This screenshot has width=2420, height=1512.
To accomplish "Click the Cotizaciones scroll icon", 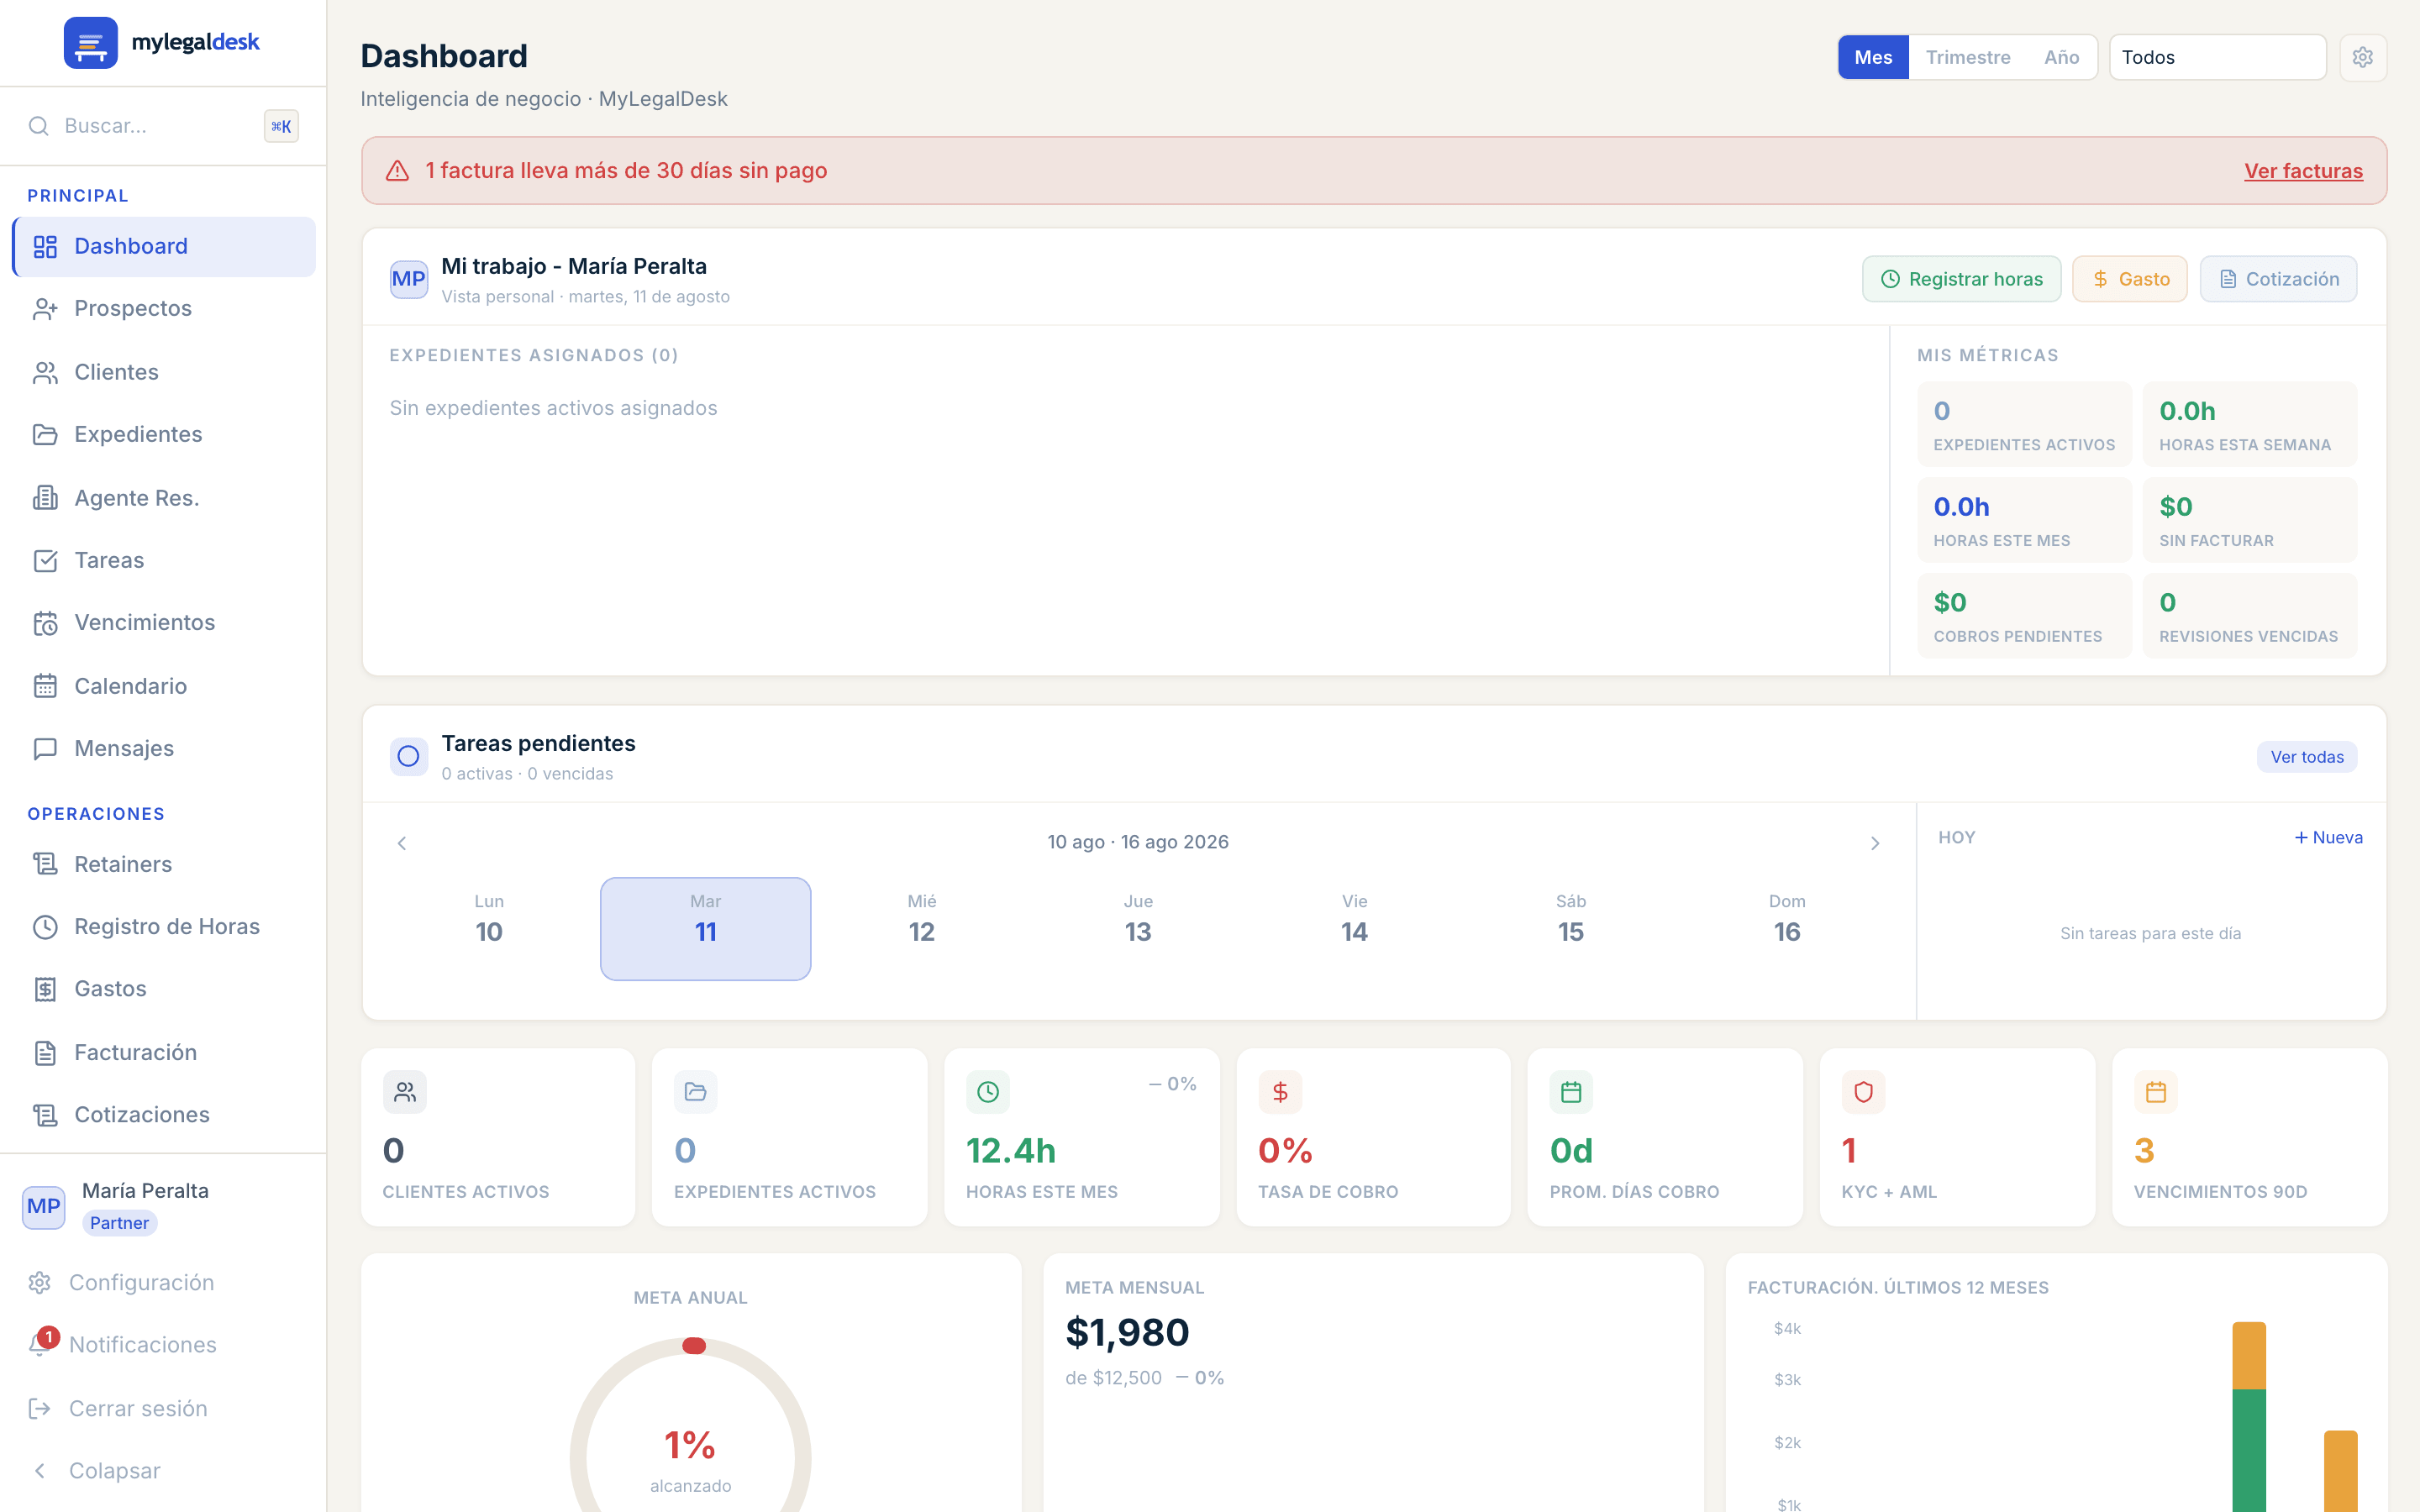I will click(x=45, y=1115).
